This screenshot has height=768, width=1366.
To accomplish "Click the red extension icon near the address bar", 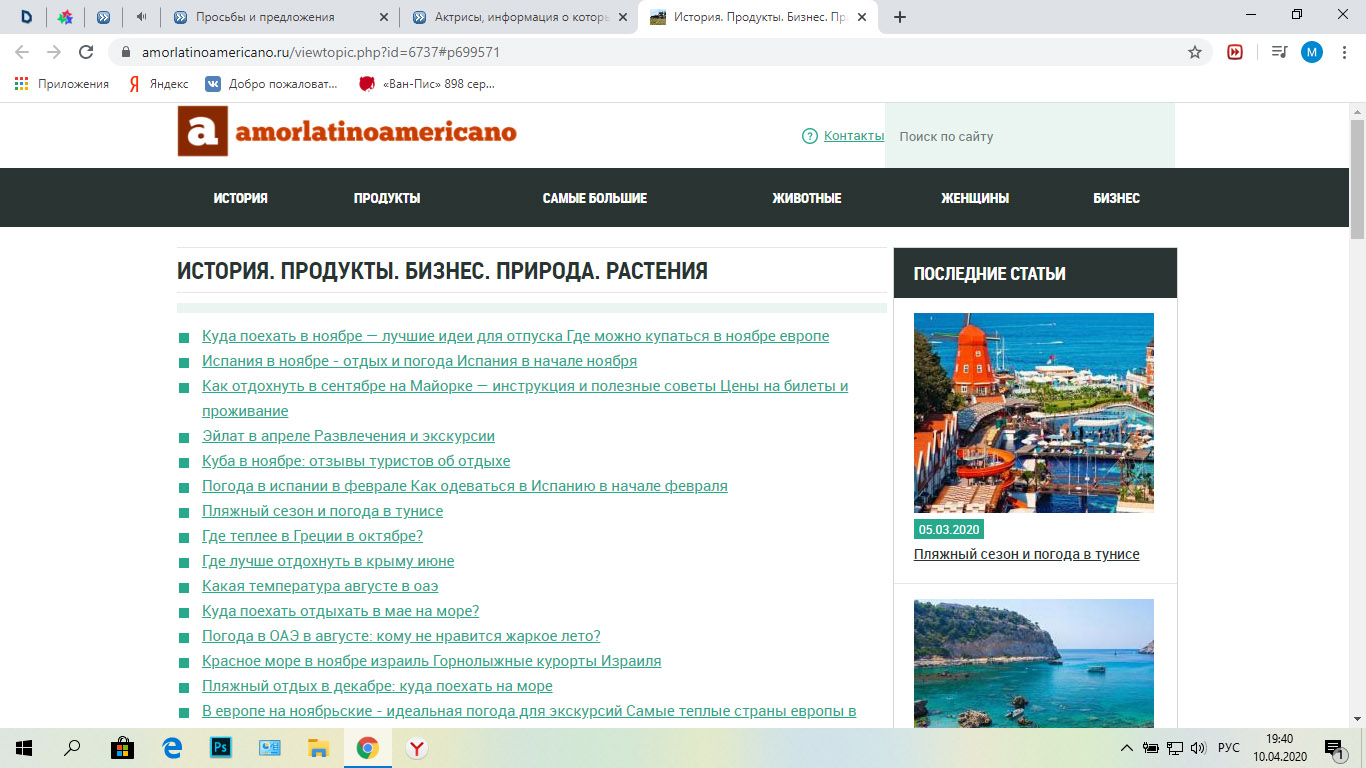I will coord(1235,52).
